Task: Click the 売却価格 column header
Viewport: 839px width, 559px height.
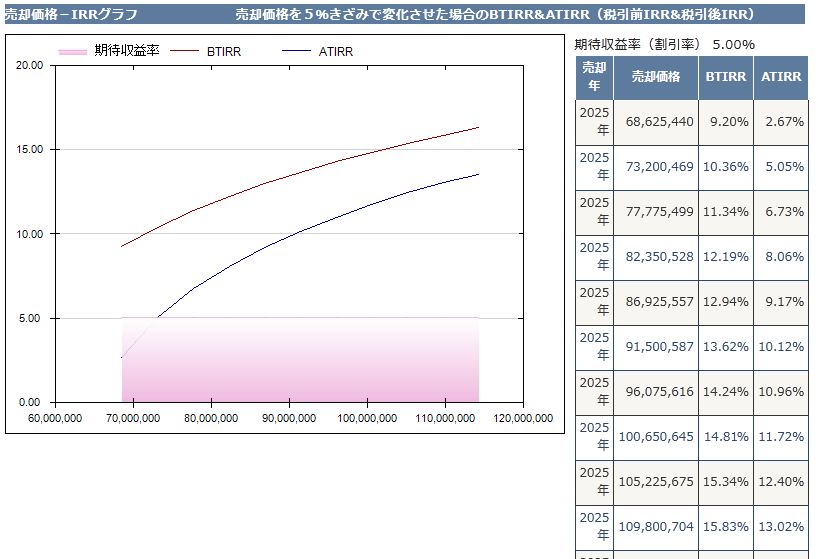Action: coord(655,77)
